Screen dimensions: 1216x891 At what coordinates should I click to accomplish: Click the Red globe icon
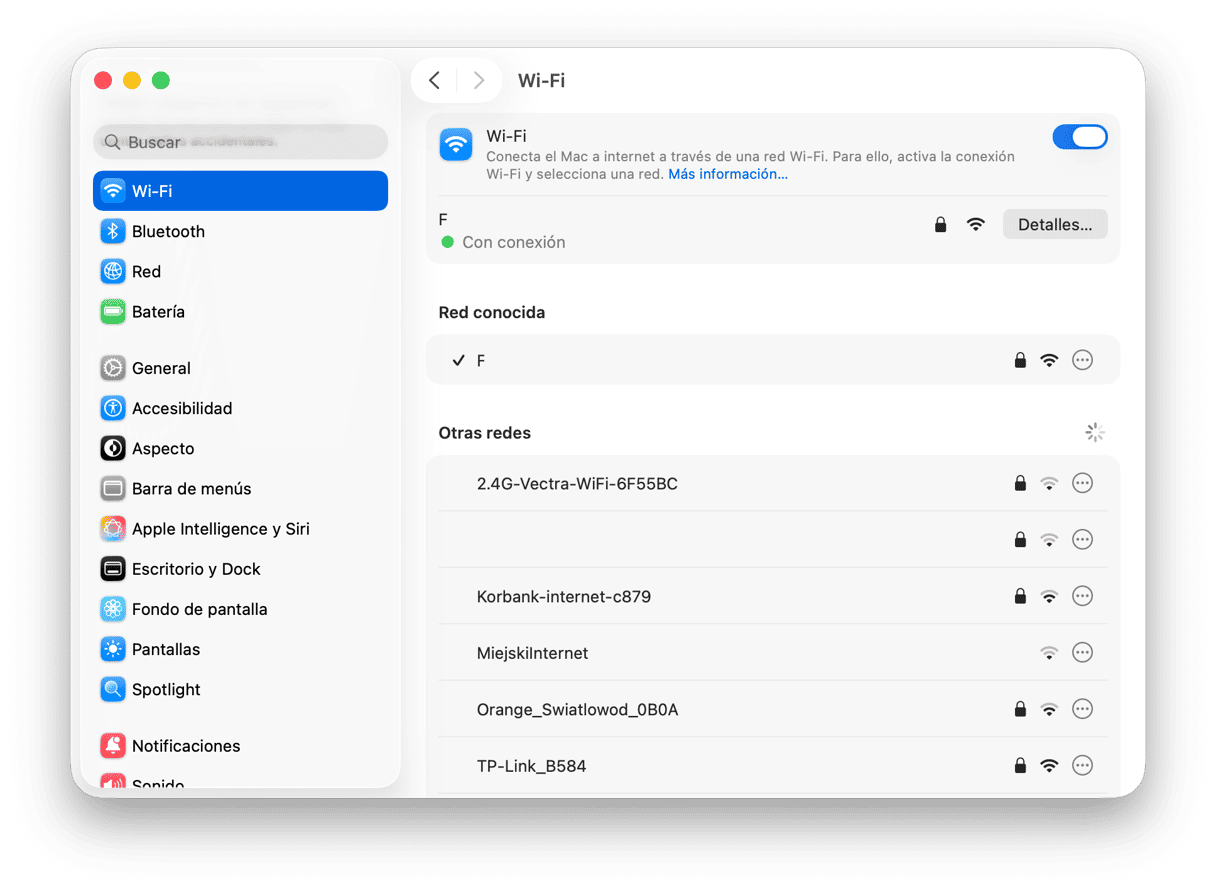[x=113, y=272]
